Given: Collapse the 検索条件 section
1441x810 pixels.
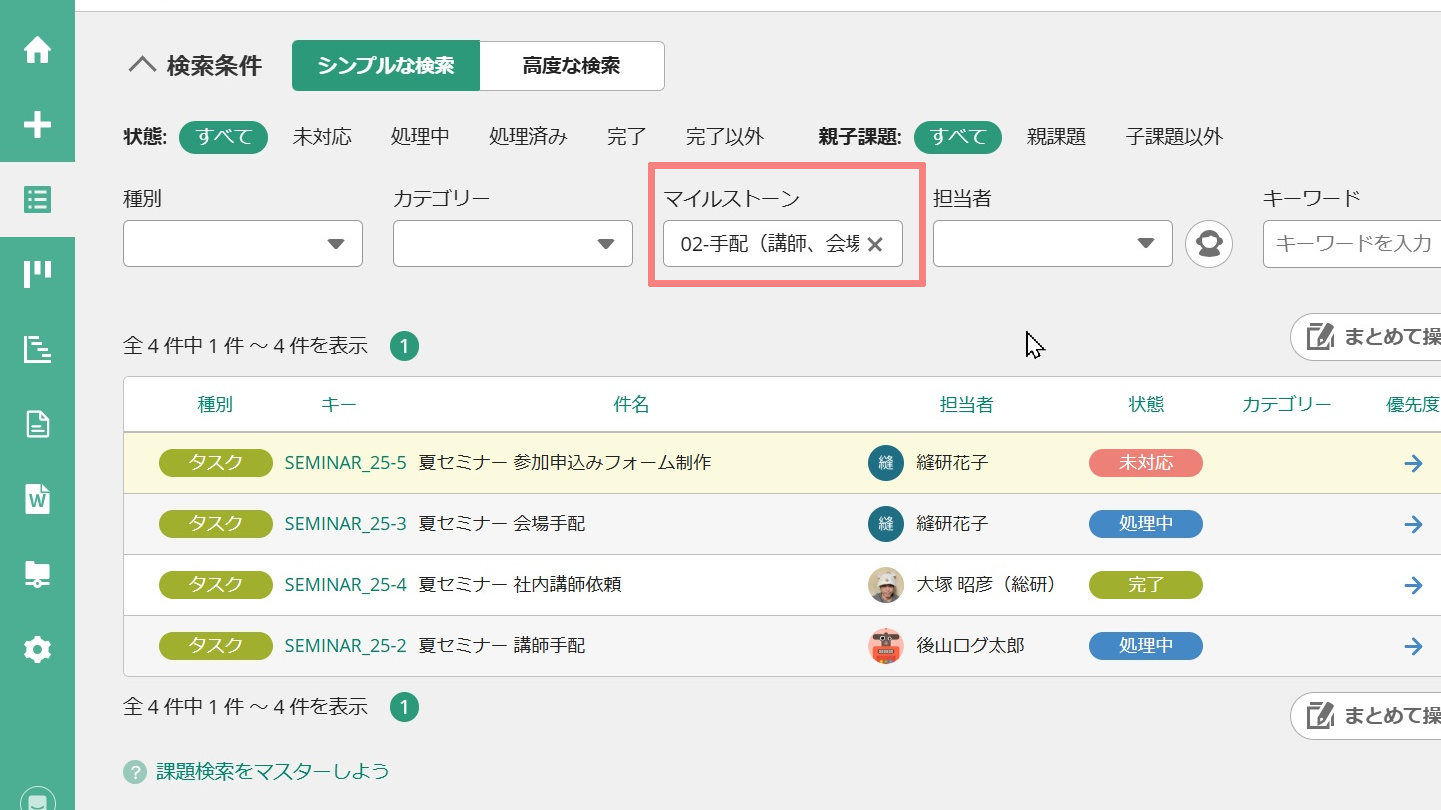Looking at the screenshot, I should 143,66.
